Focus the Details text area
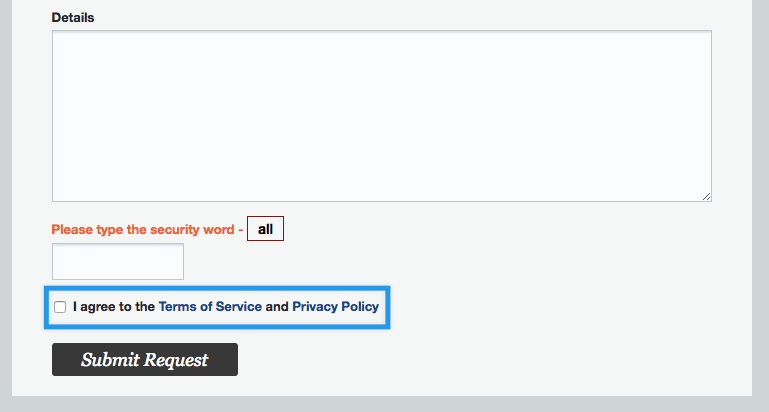This screenshot has width=769, height=412. (x=382, y=116)
